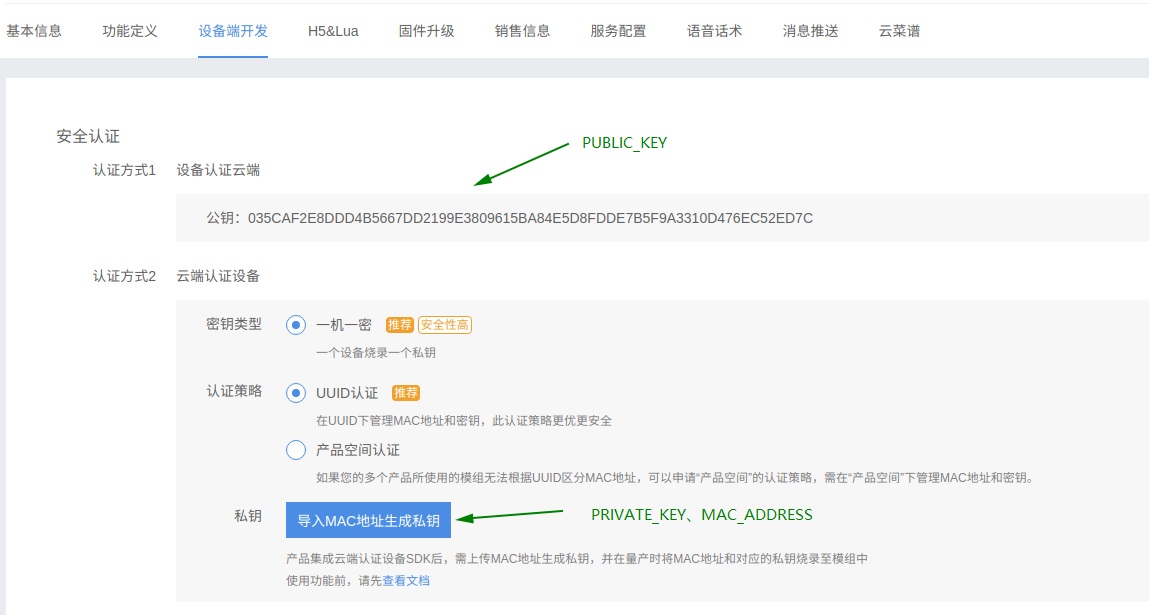
Task: Click the 认证策略 label
Action: point(234,391)
